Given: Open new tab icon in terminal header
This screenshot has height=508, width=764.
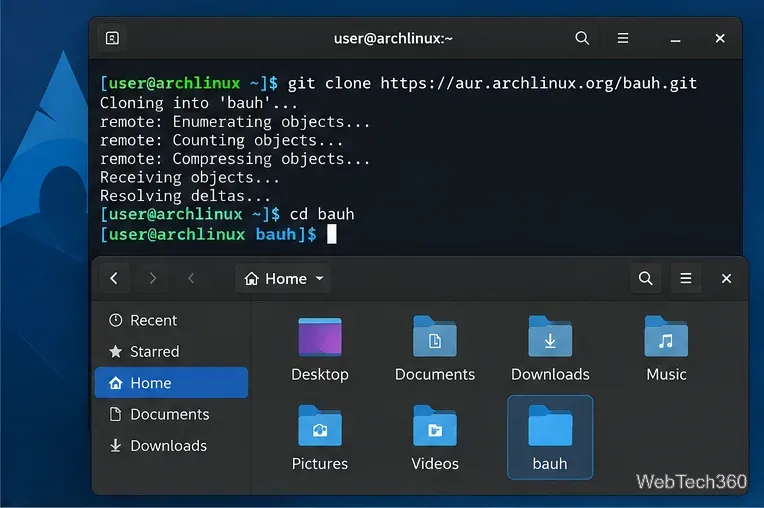Looking at the screenshot, I should [113, 38].
